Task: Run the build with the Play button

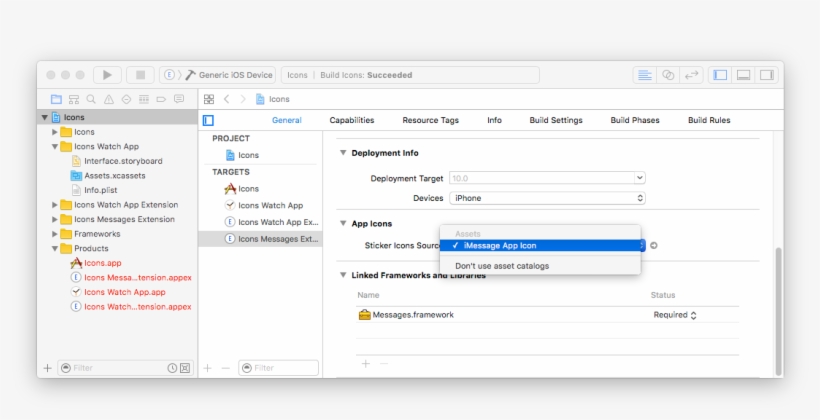Action: click(x=107, y=75)
